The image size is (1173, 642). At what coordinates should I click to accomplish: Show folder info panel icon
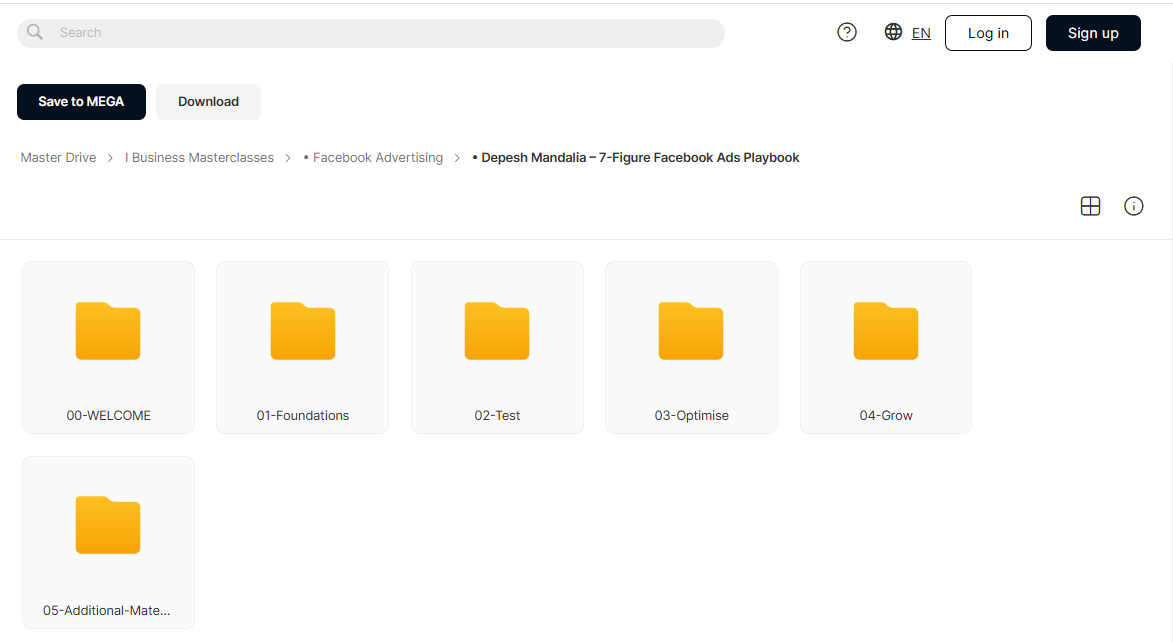pyautogui.click(x=1134, y=206)
